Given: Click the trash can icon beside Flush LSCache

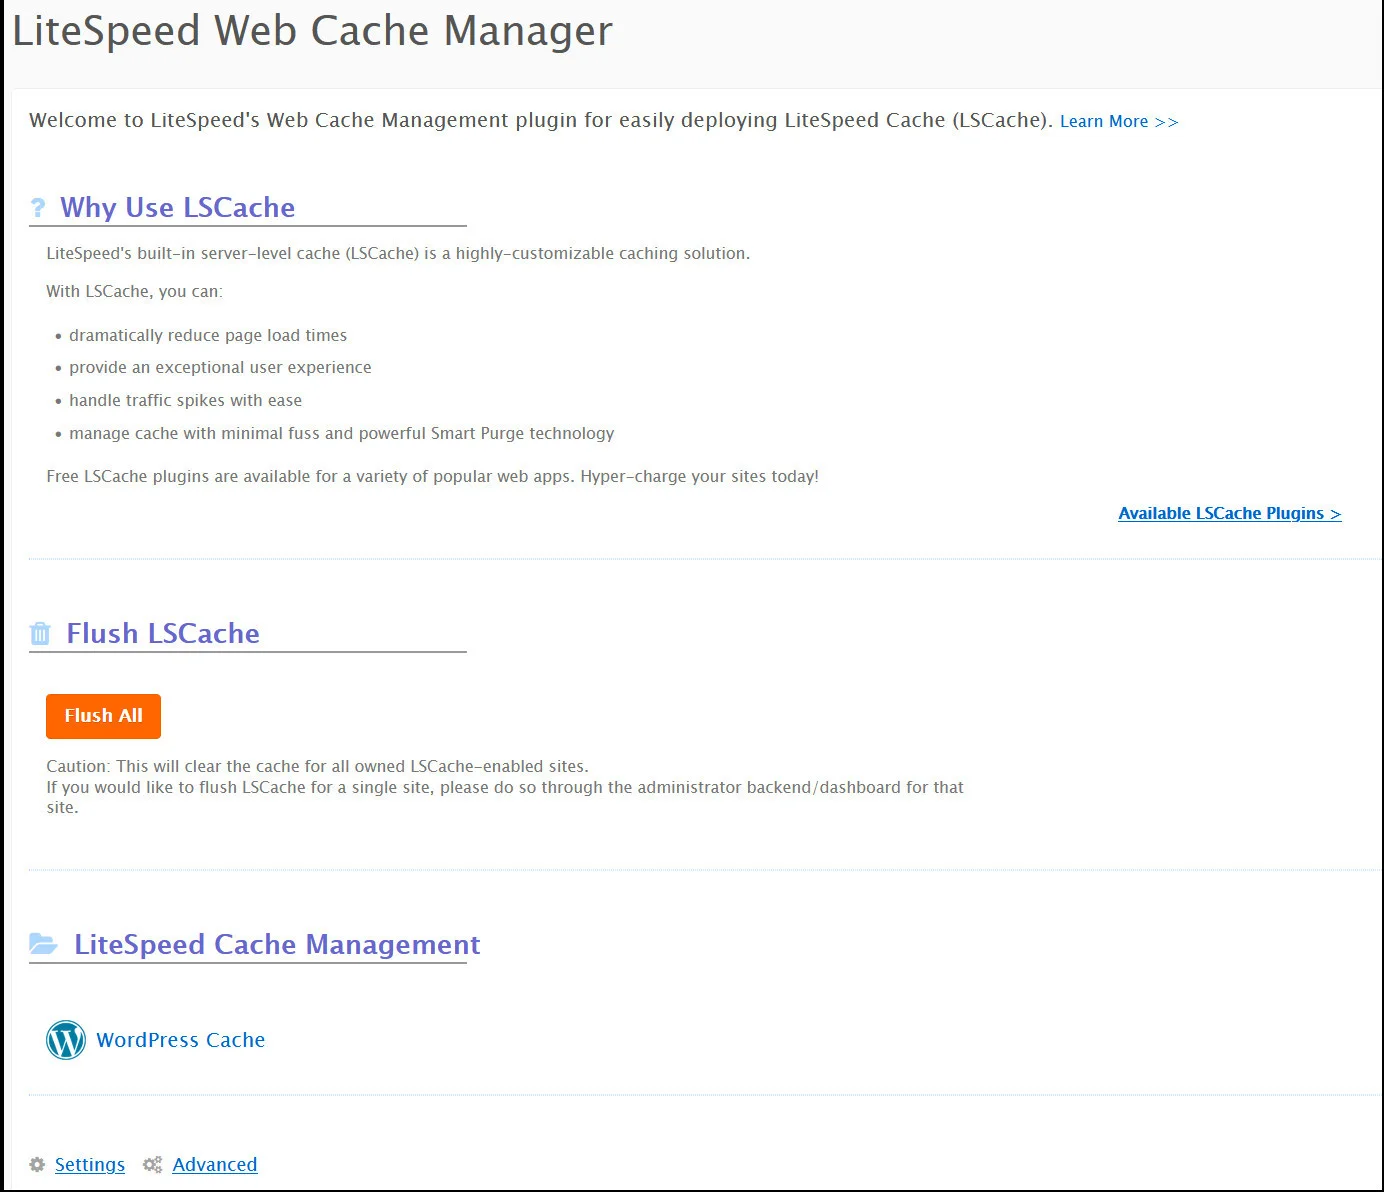Looking at the screenshot, I should point(40,633).
